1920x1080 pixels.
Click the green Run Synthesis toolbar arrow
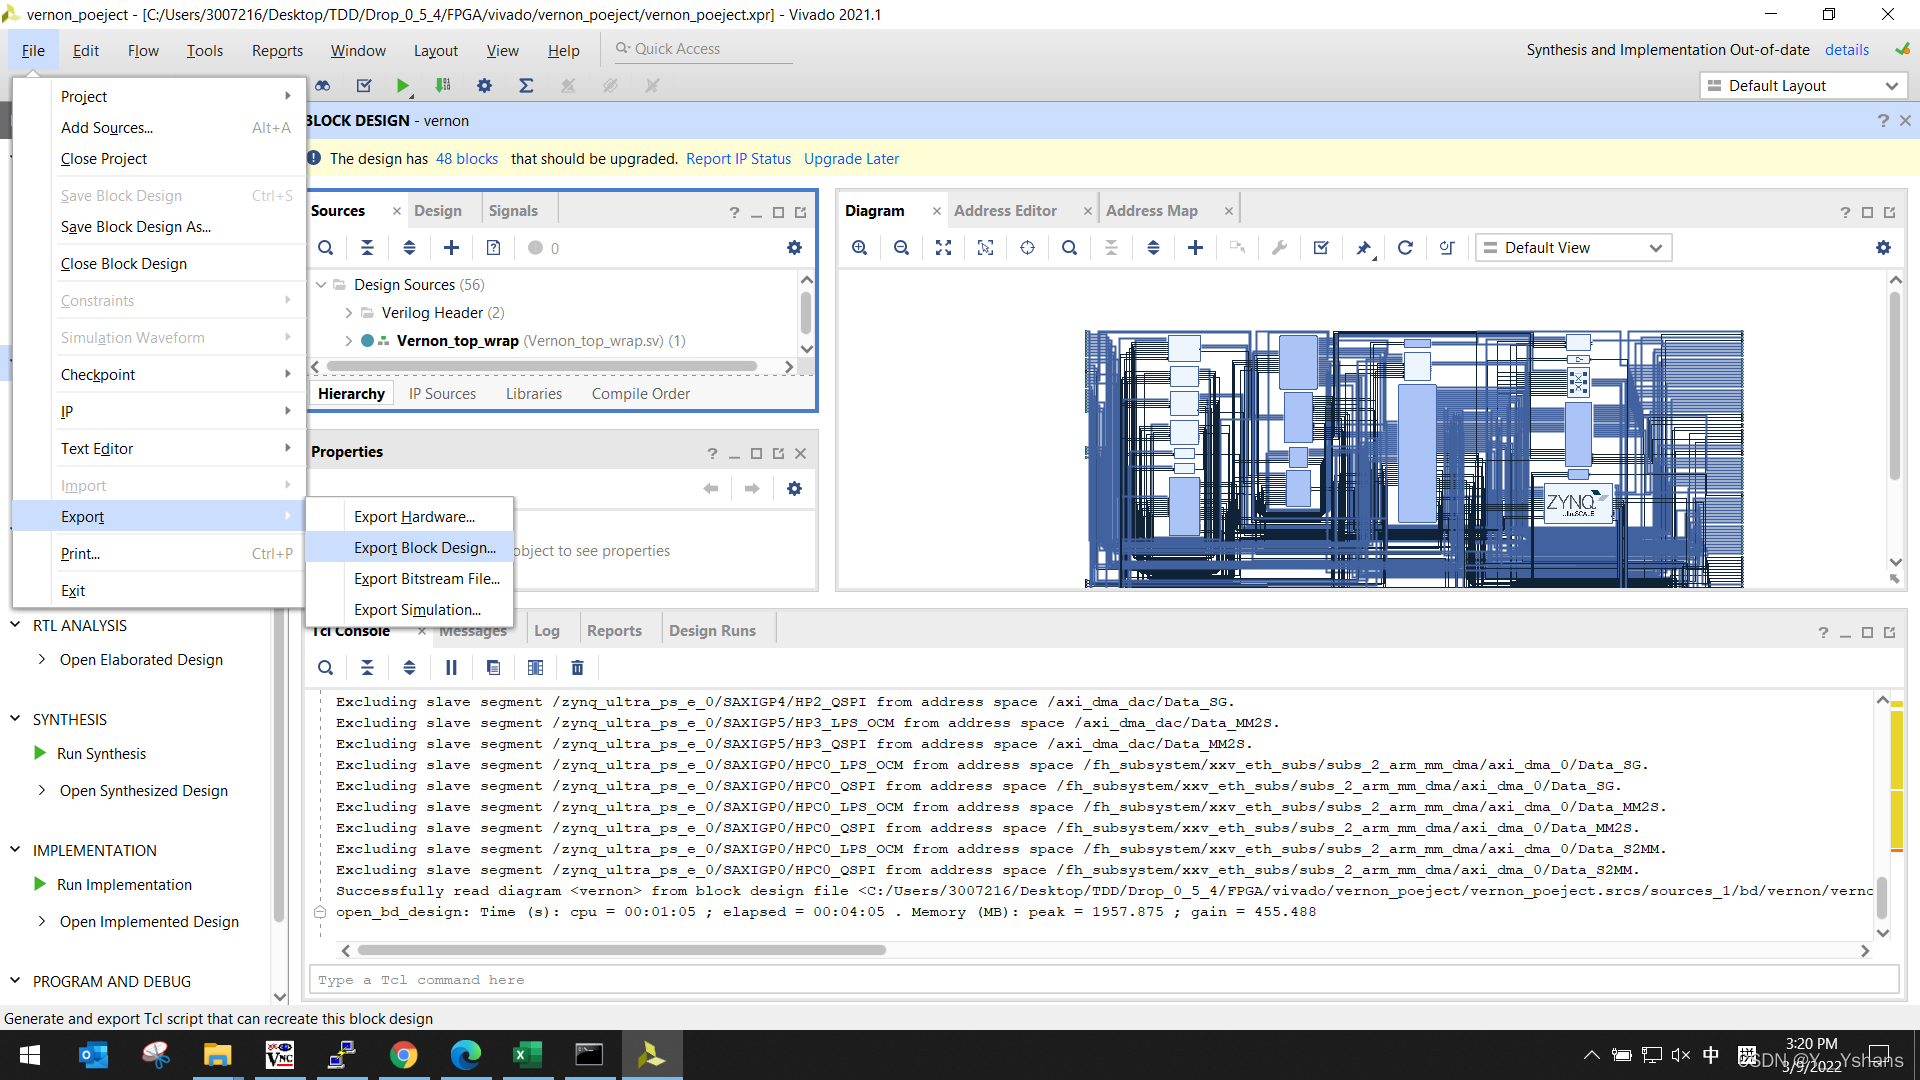coord(402,86)
